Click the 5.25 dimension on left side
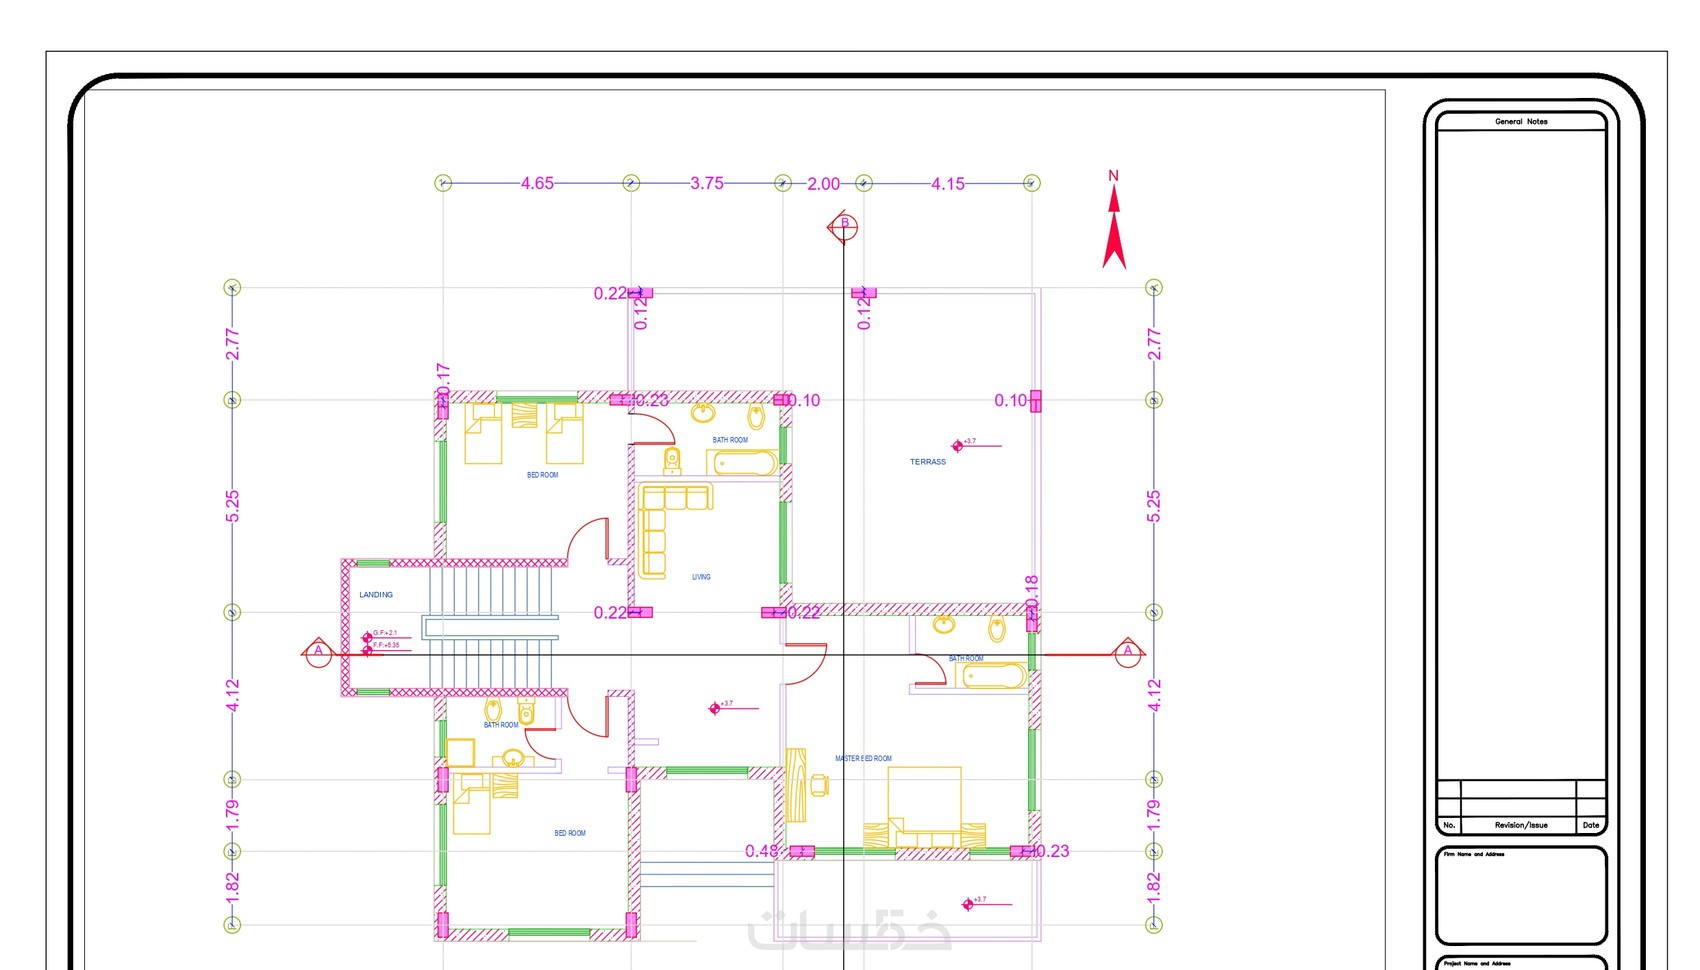This screenshot has height=970, width=1700. click(x=232, y=506)
